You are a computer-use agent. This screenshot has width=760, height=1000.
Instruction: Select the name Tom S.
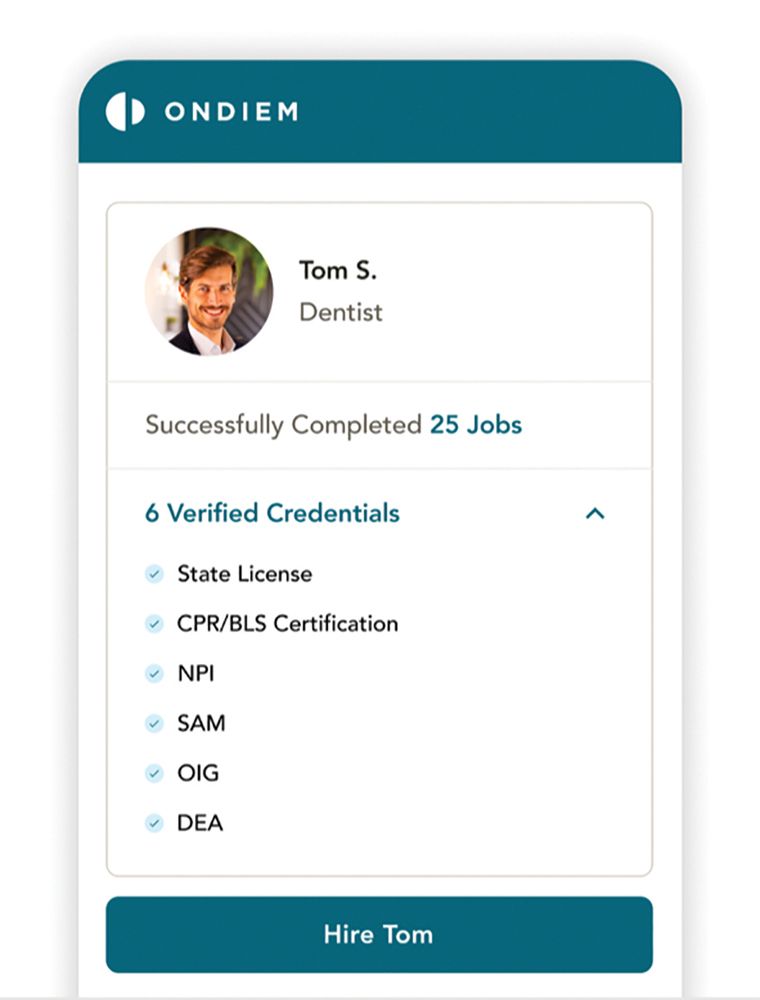click(x=338, y=270)
